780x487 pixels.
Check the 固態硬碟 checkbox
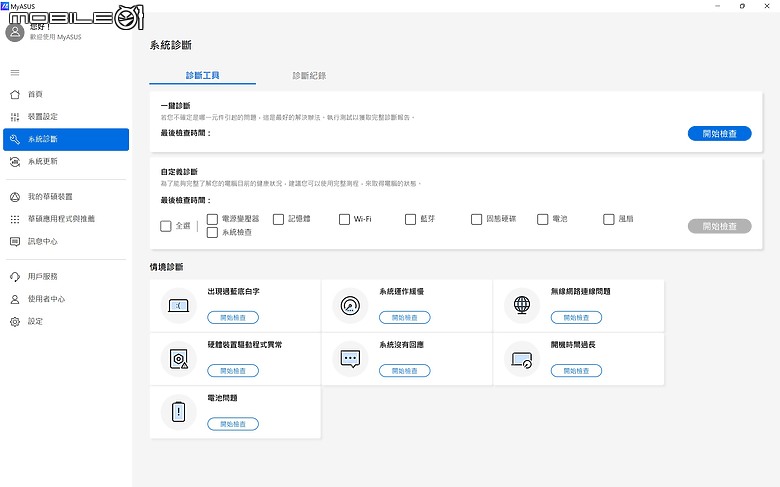click(477, 219)
